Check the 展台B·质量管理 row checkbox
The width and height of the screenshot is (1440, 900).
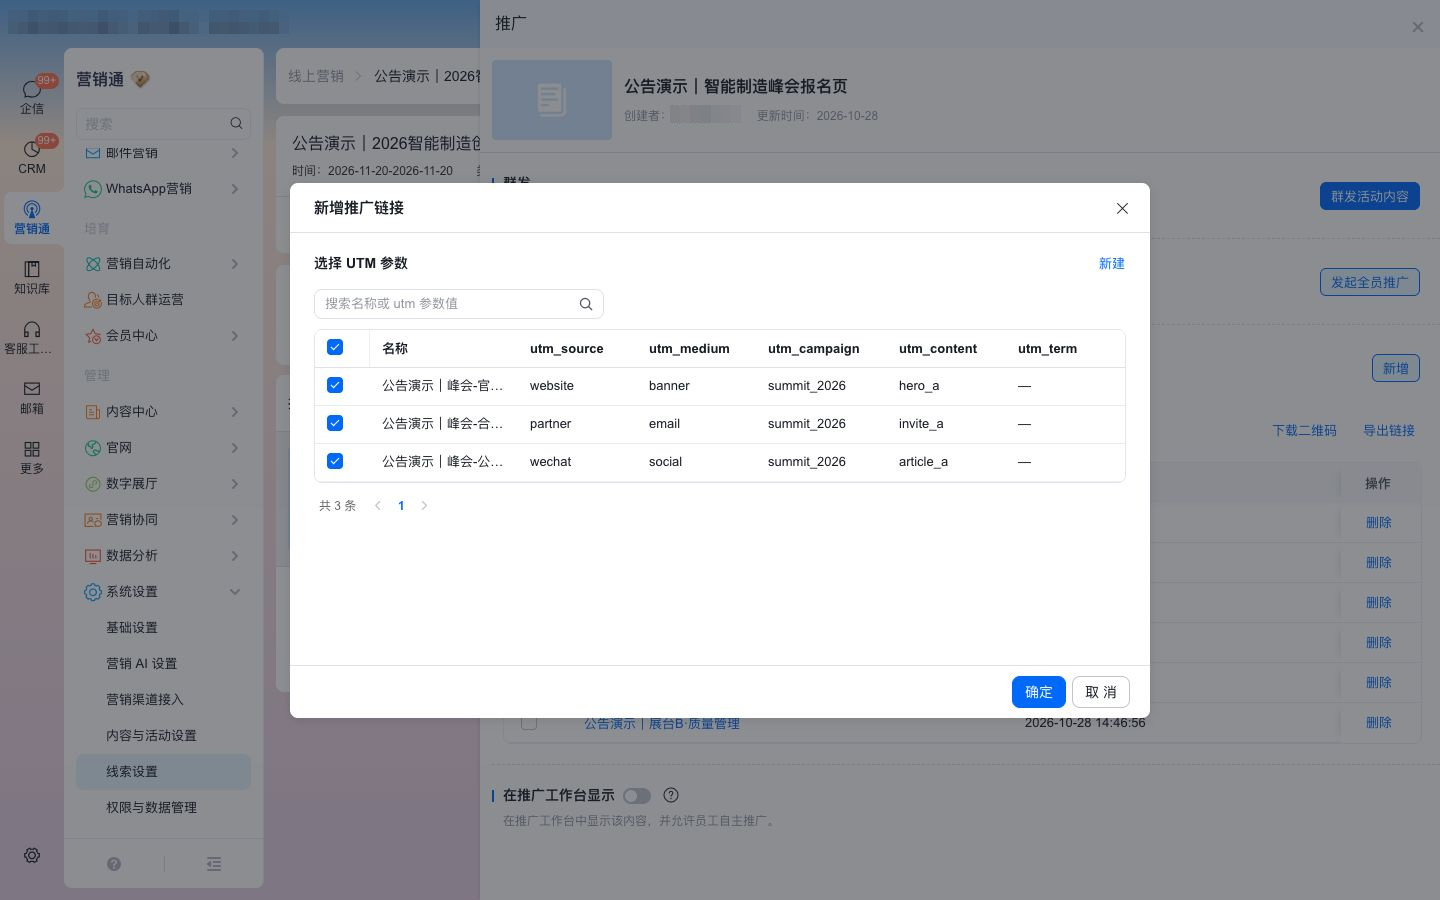click(x=529, y=722)
